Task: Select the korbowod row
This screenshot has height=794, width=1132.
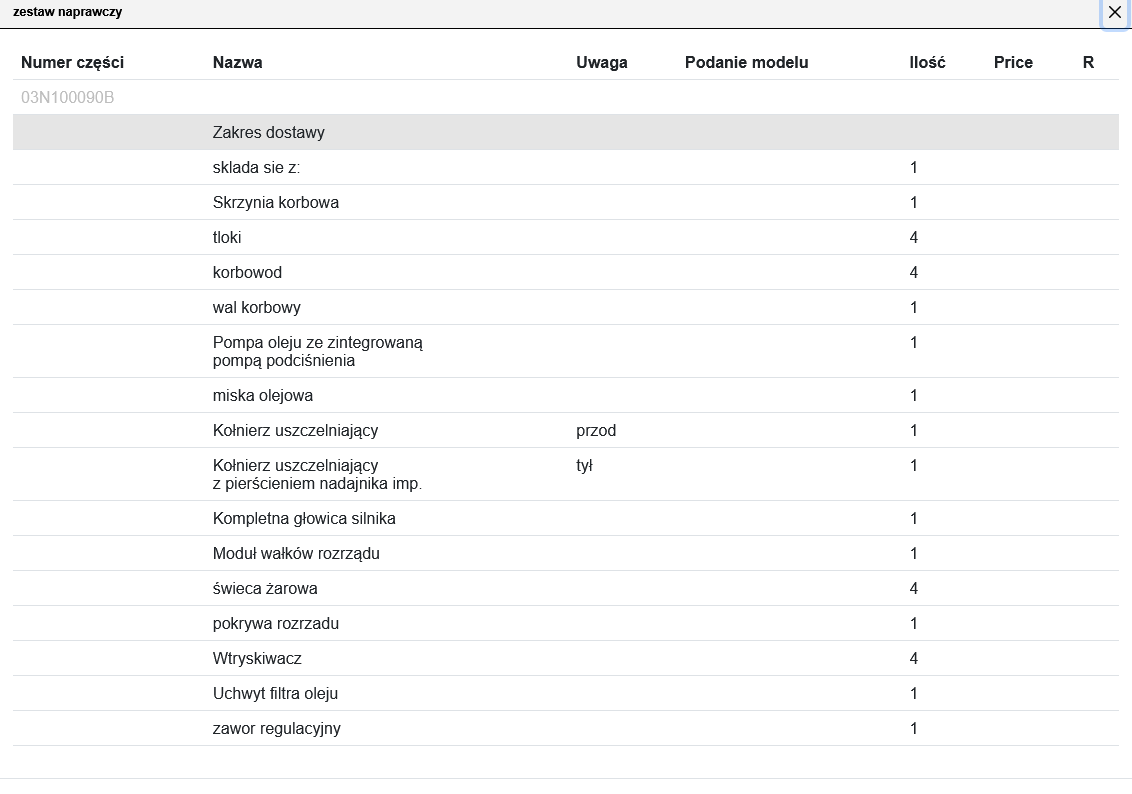Action: coord(247,272)
